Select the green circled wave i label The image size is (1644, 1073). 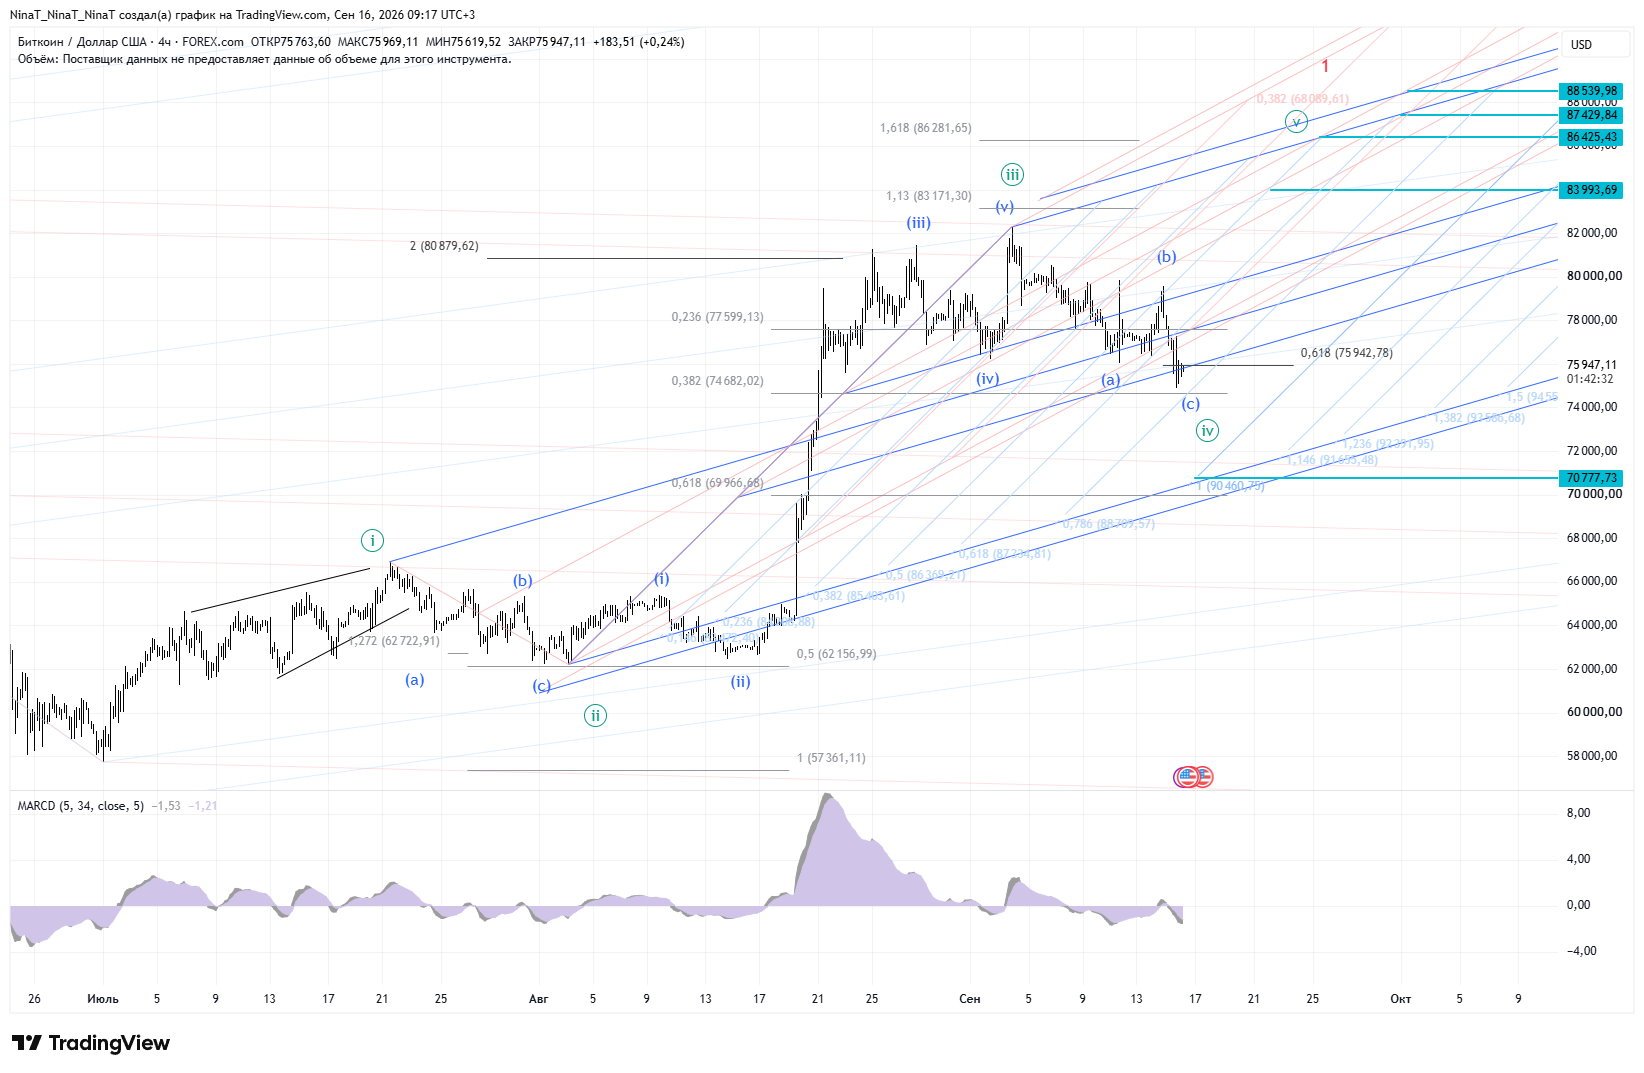(x=372, y=541)
